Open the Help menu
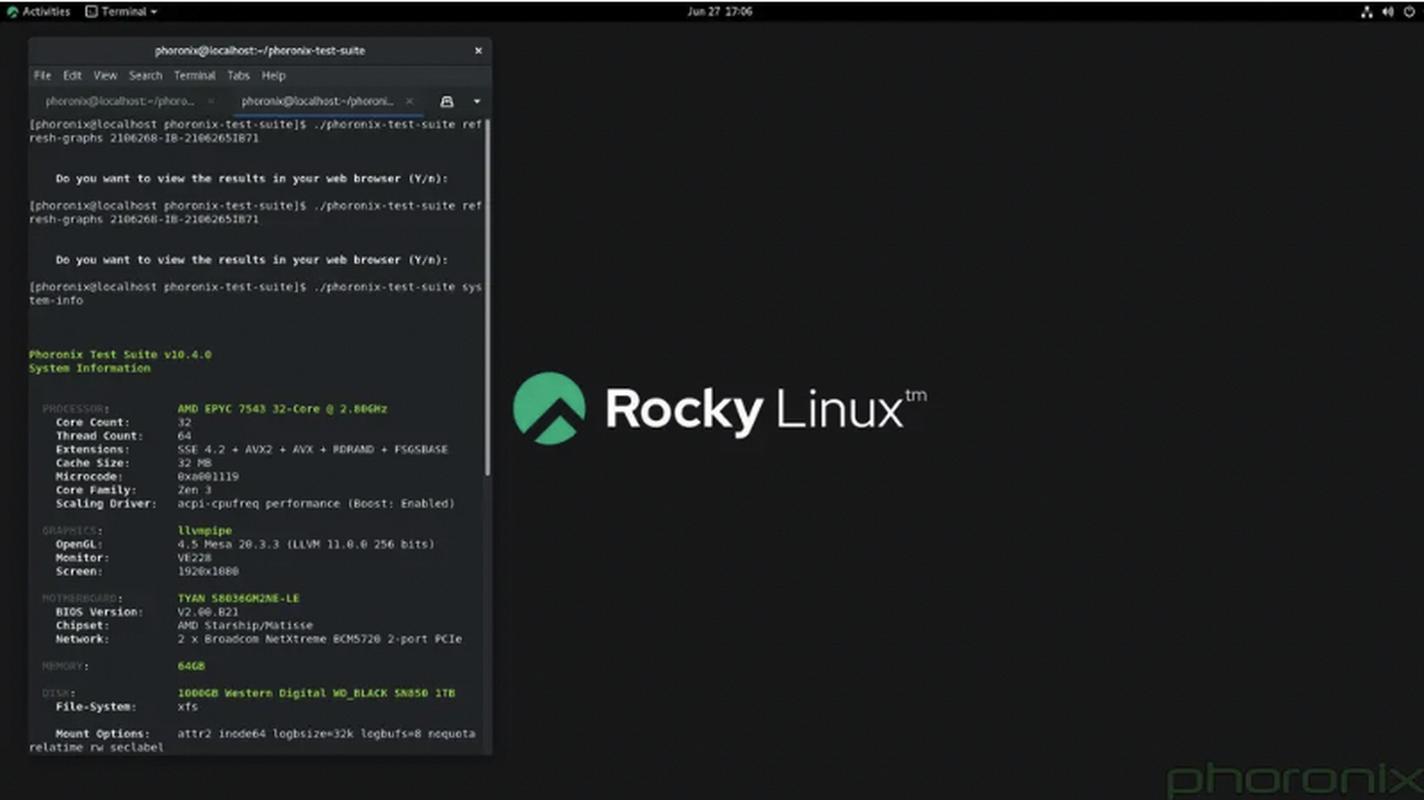 [273, 75]
